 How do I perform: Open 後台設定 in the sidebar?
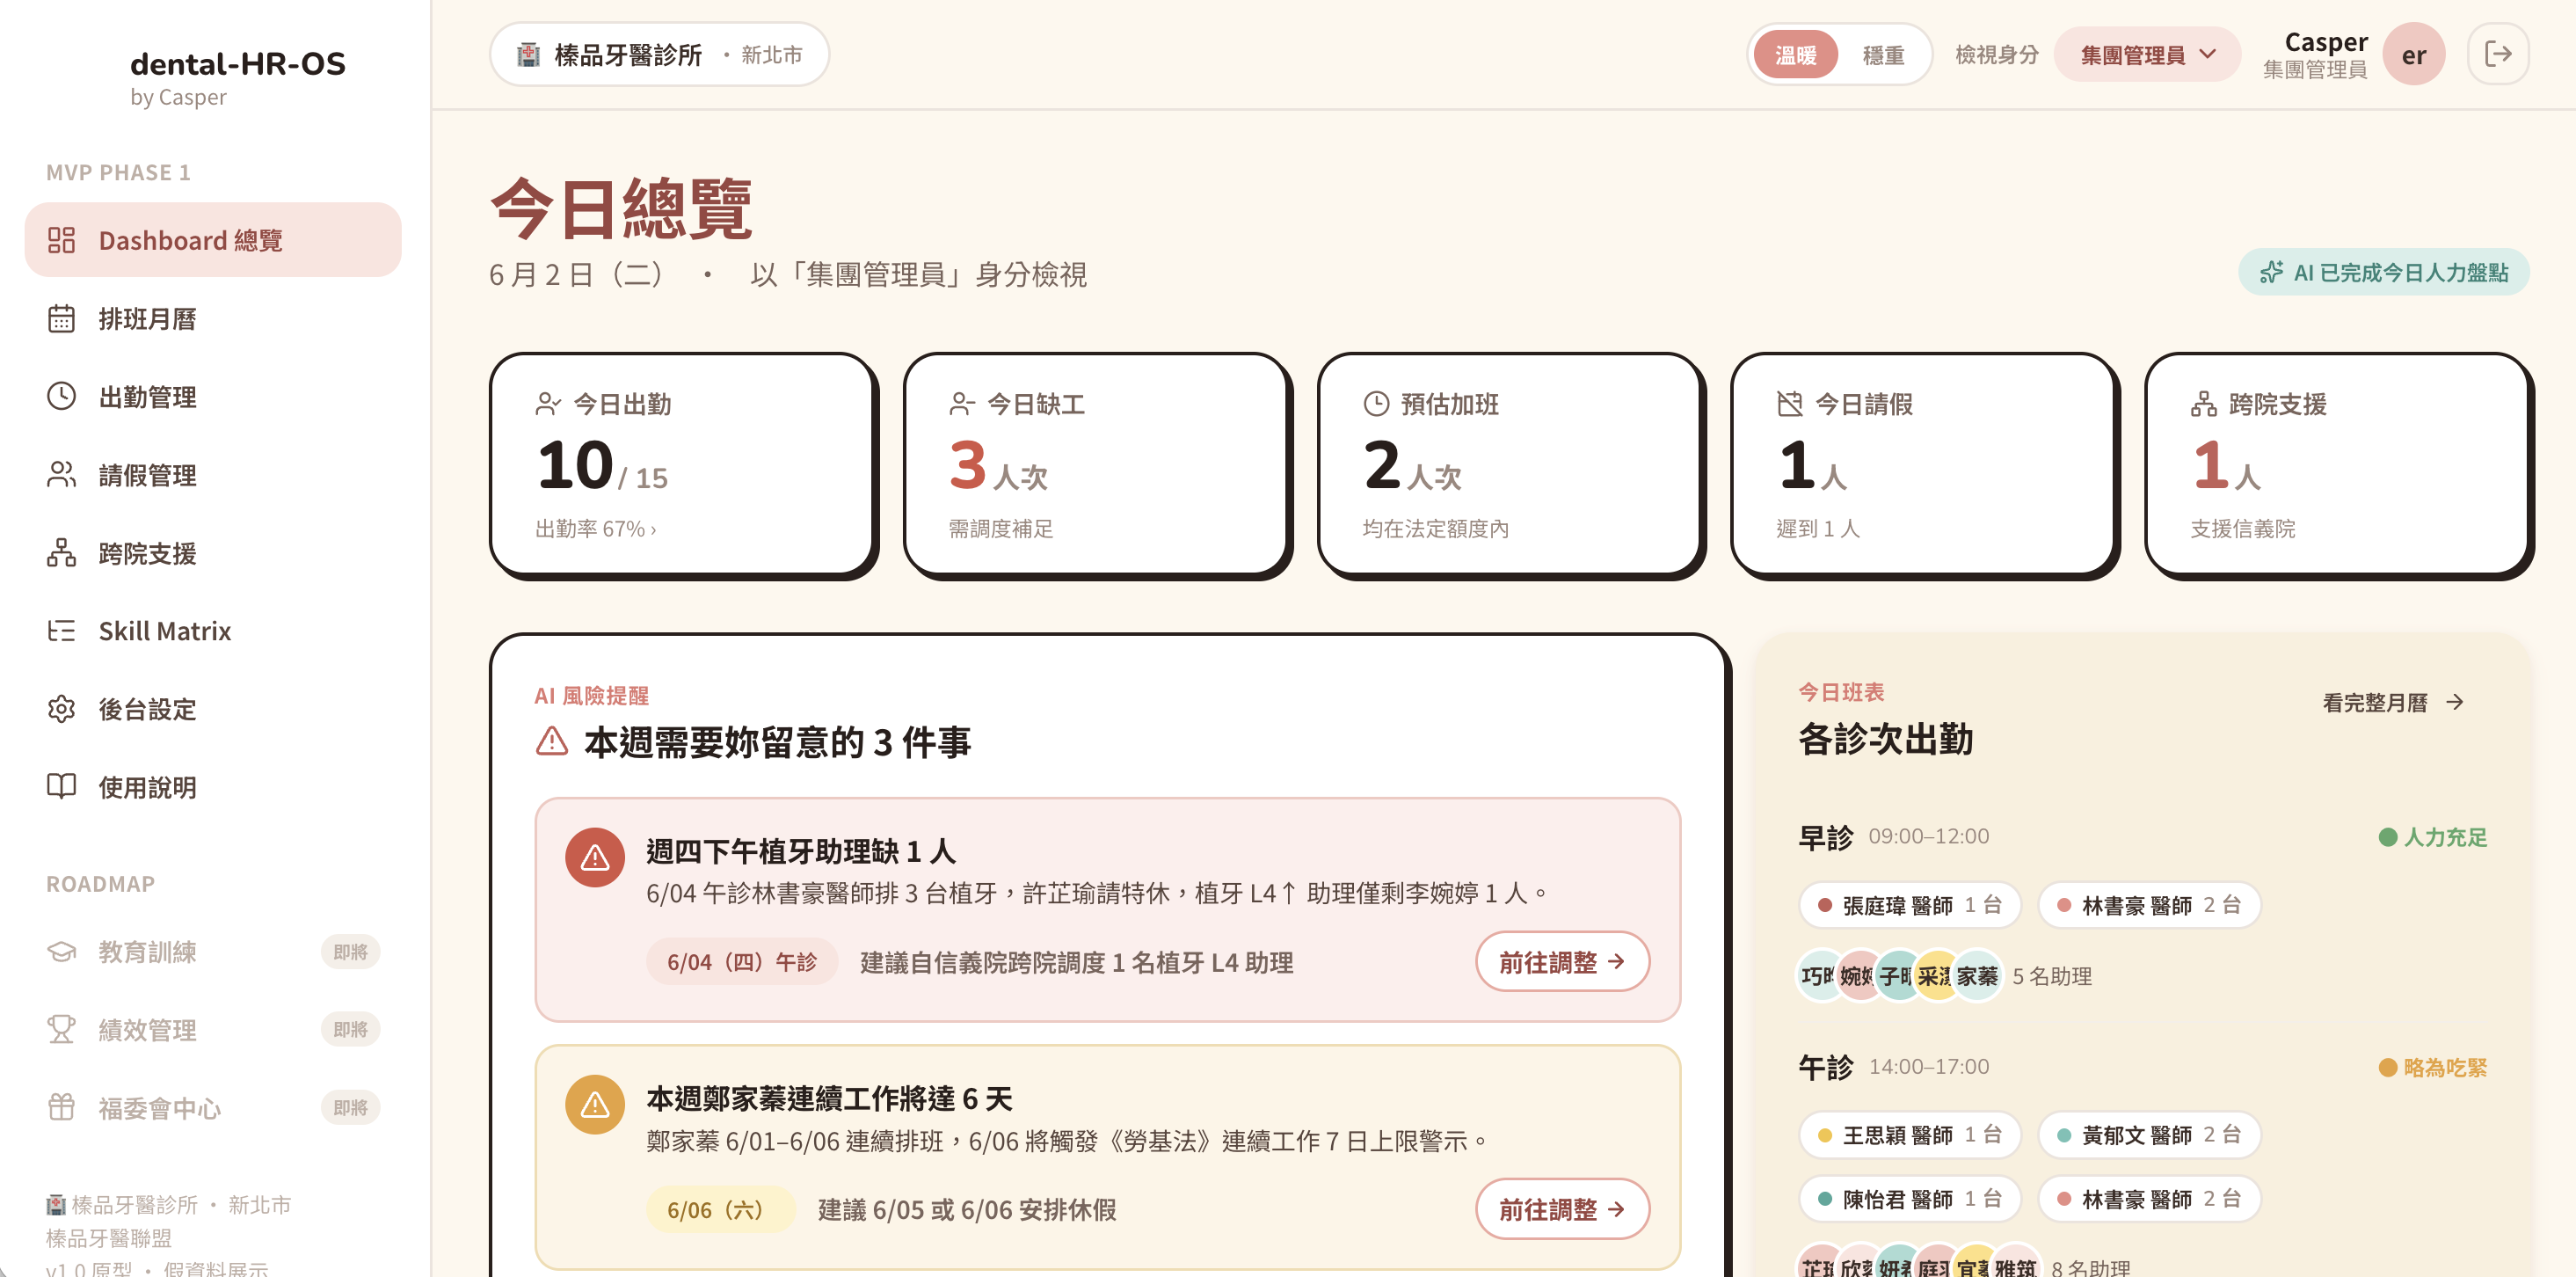(213, 709)
